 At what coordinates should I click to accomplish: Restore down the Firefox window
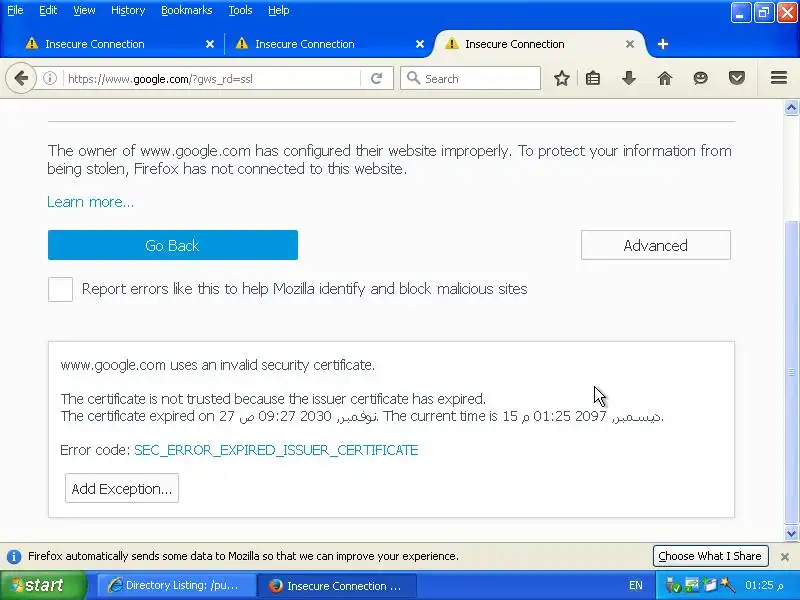764,13
